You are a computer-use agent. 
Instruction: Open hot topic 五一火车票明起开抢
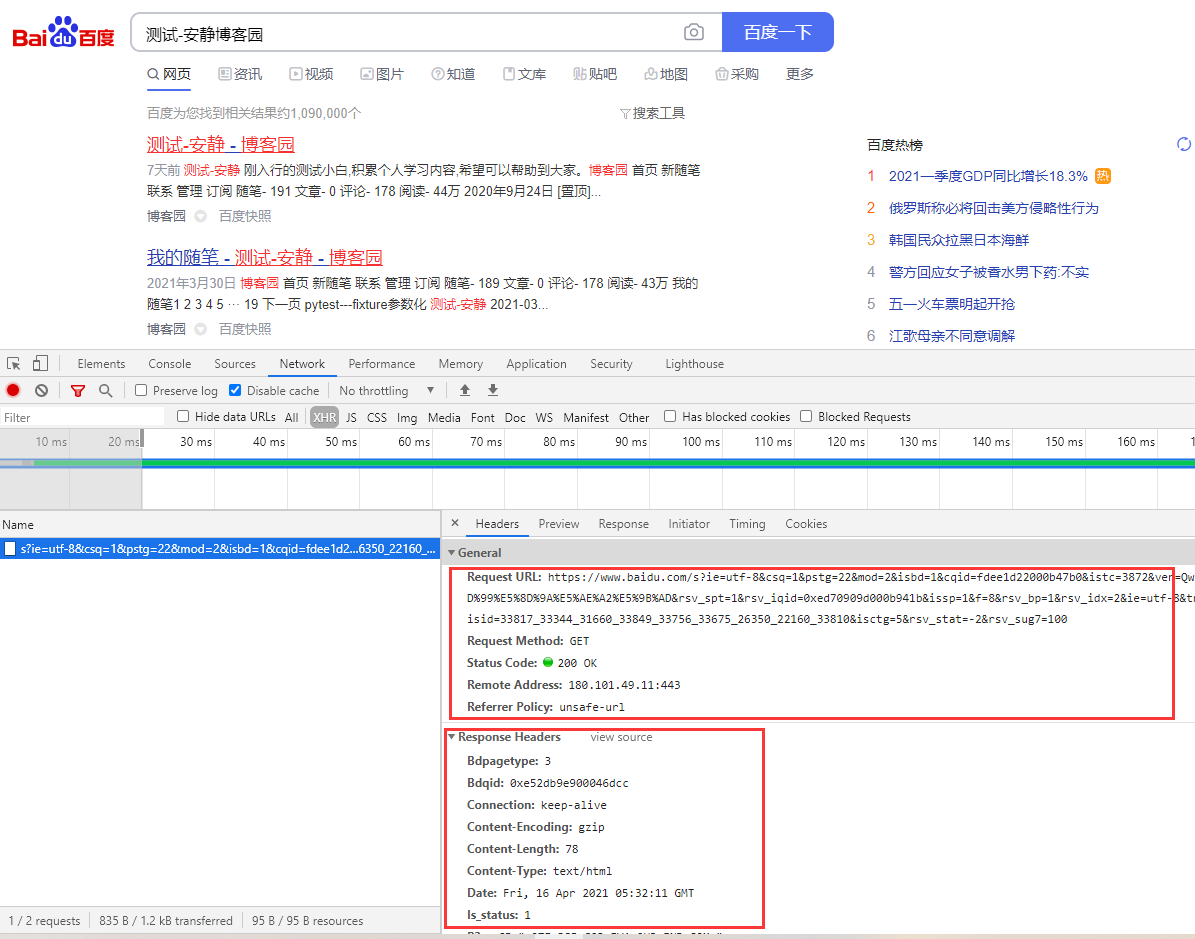pos(952,304)
